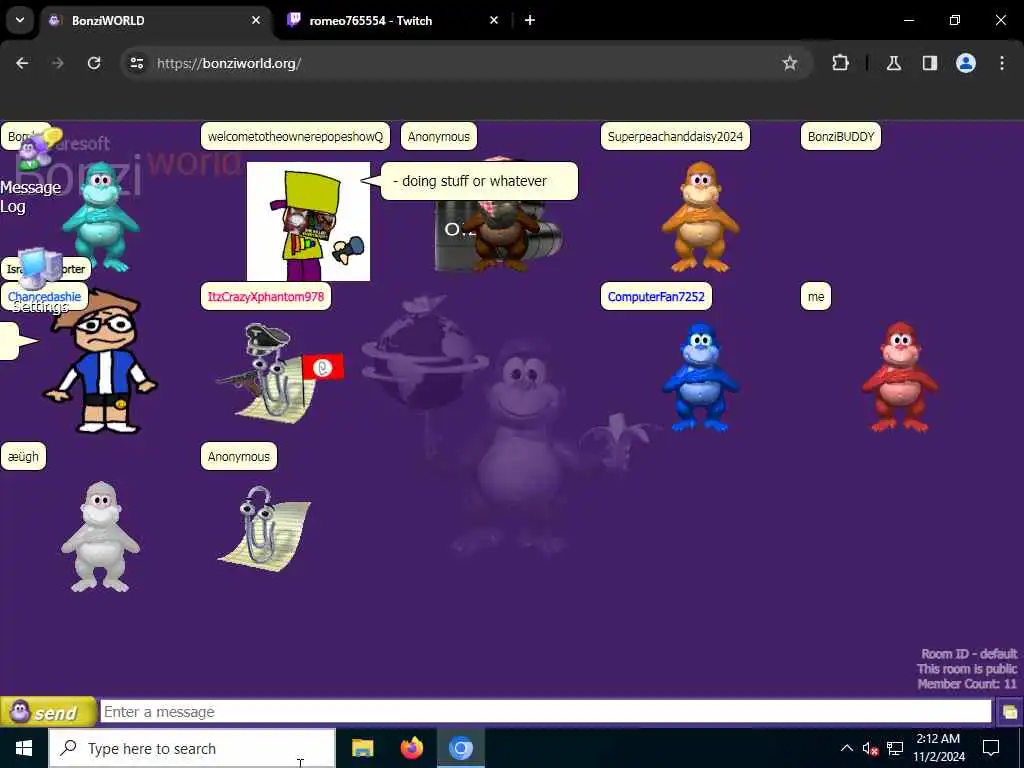Launch Firefox from the taskbar

click(x=411, y=748)
